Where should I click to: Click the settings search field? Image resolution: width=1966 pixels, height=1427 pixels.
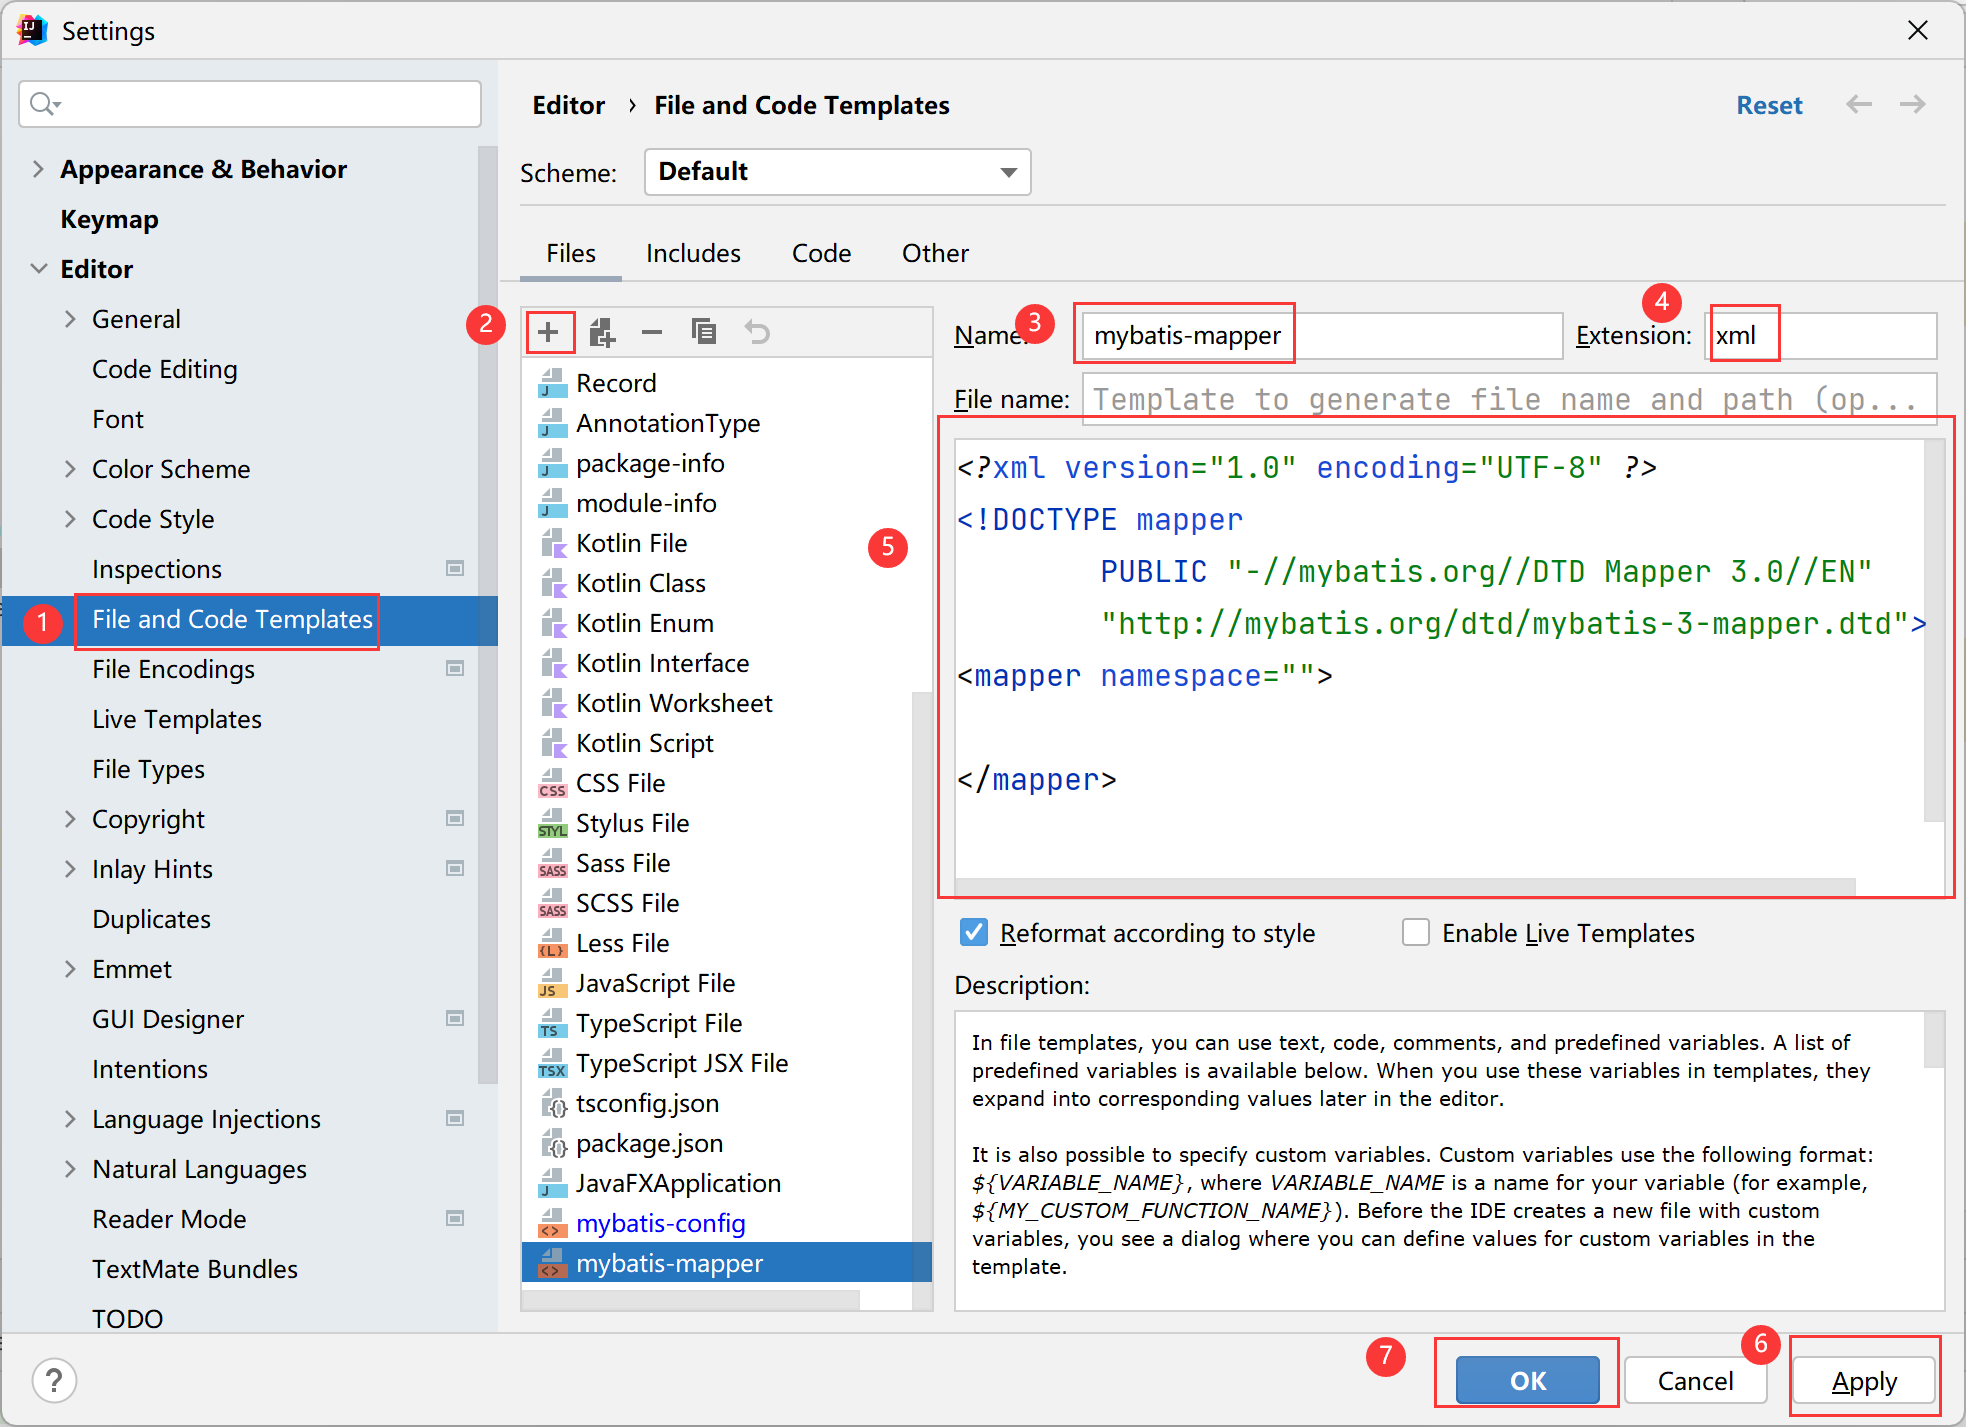tap(250, 104)
